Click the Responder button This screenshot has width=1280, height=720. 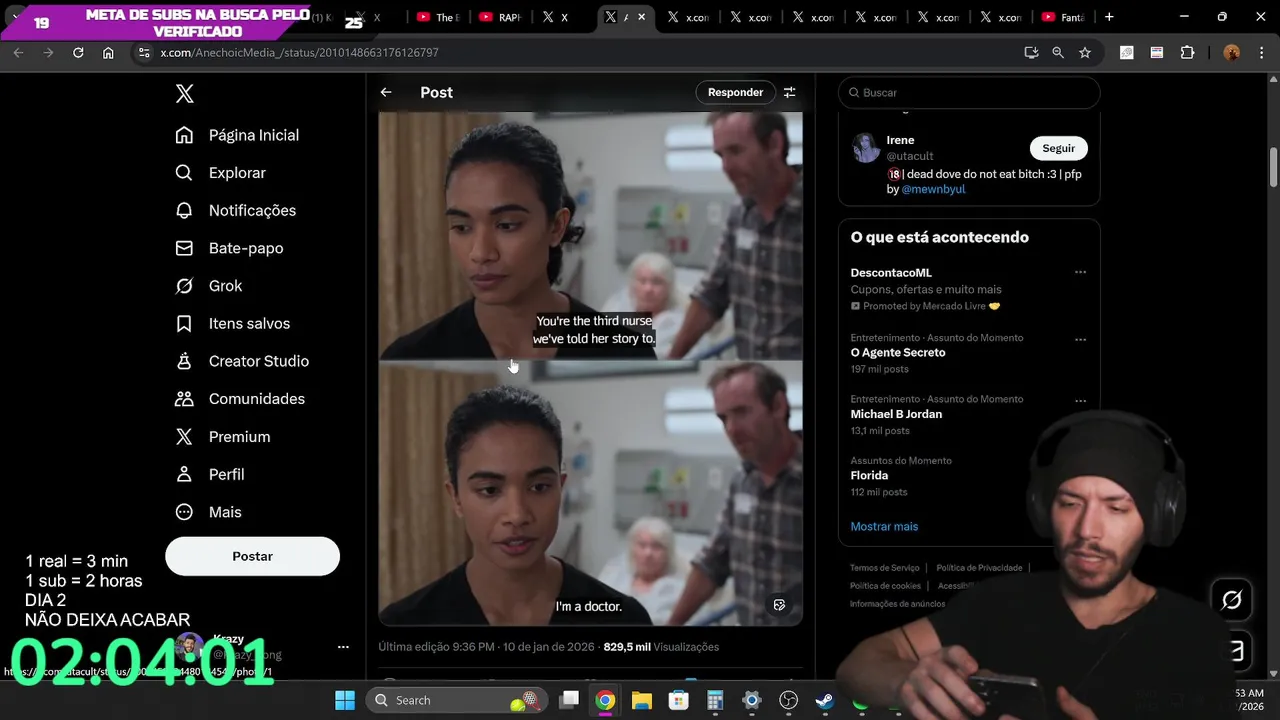(735, 92)
